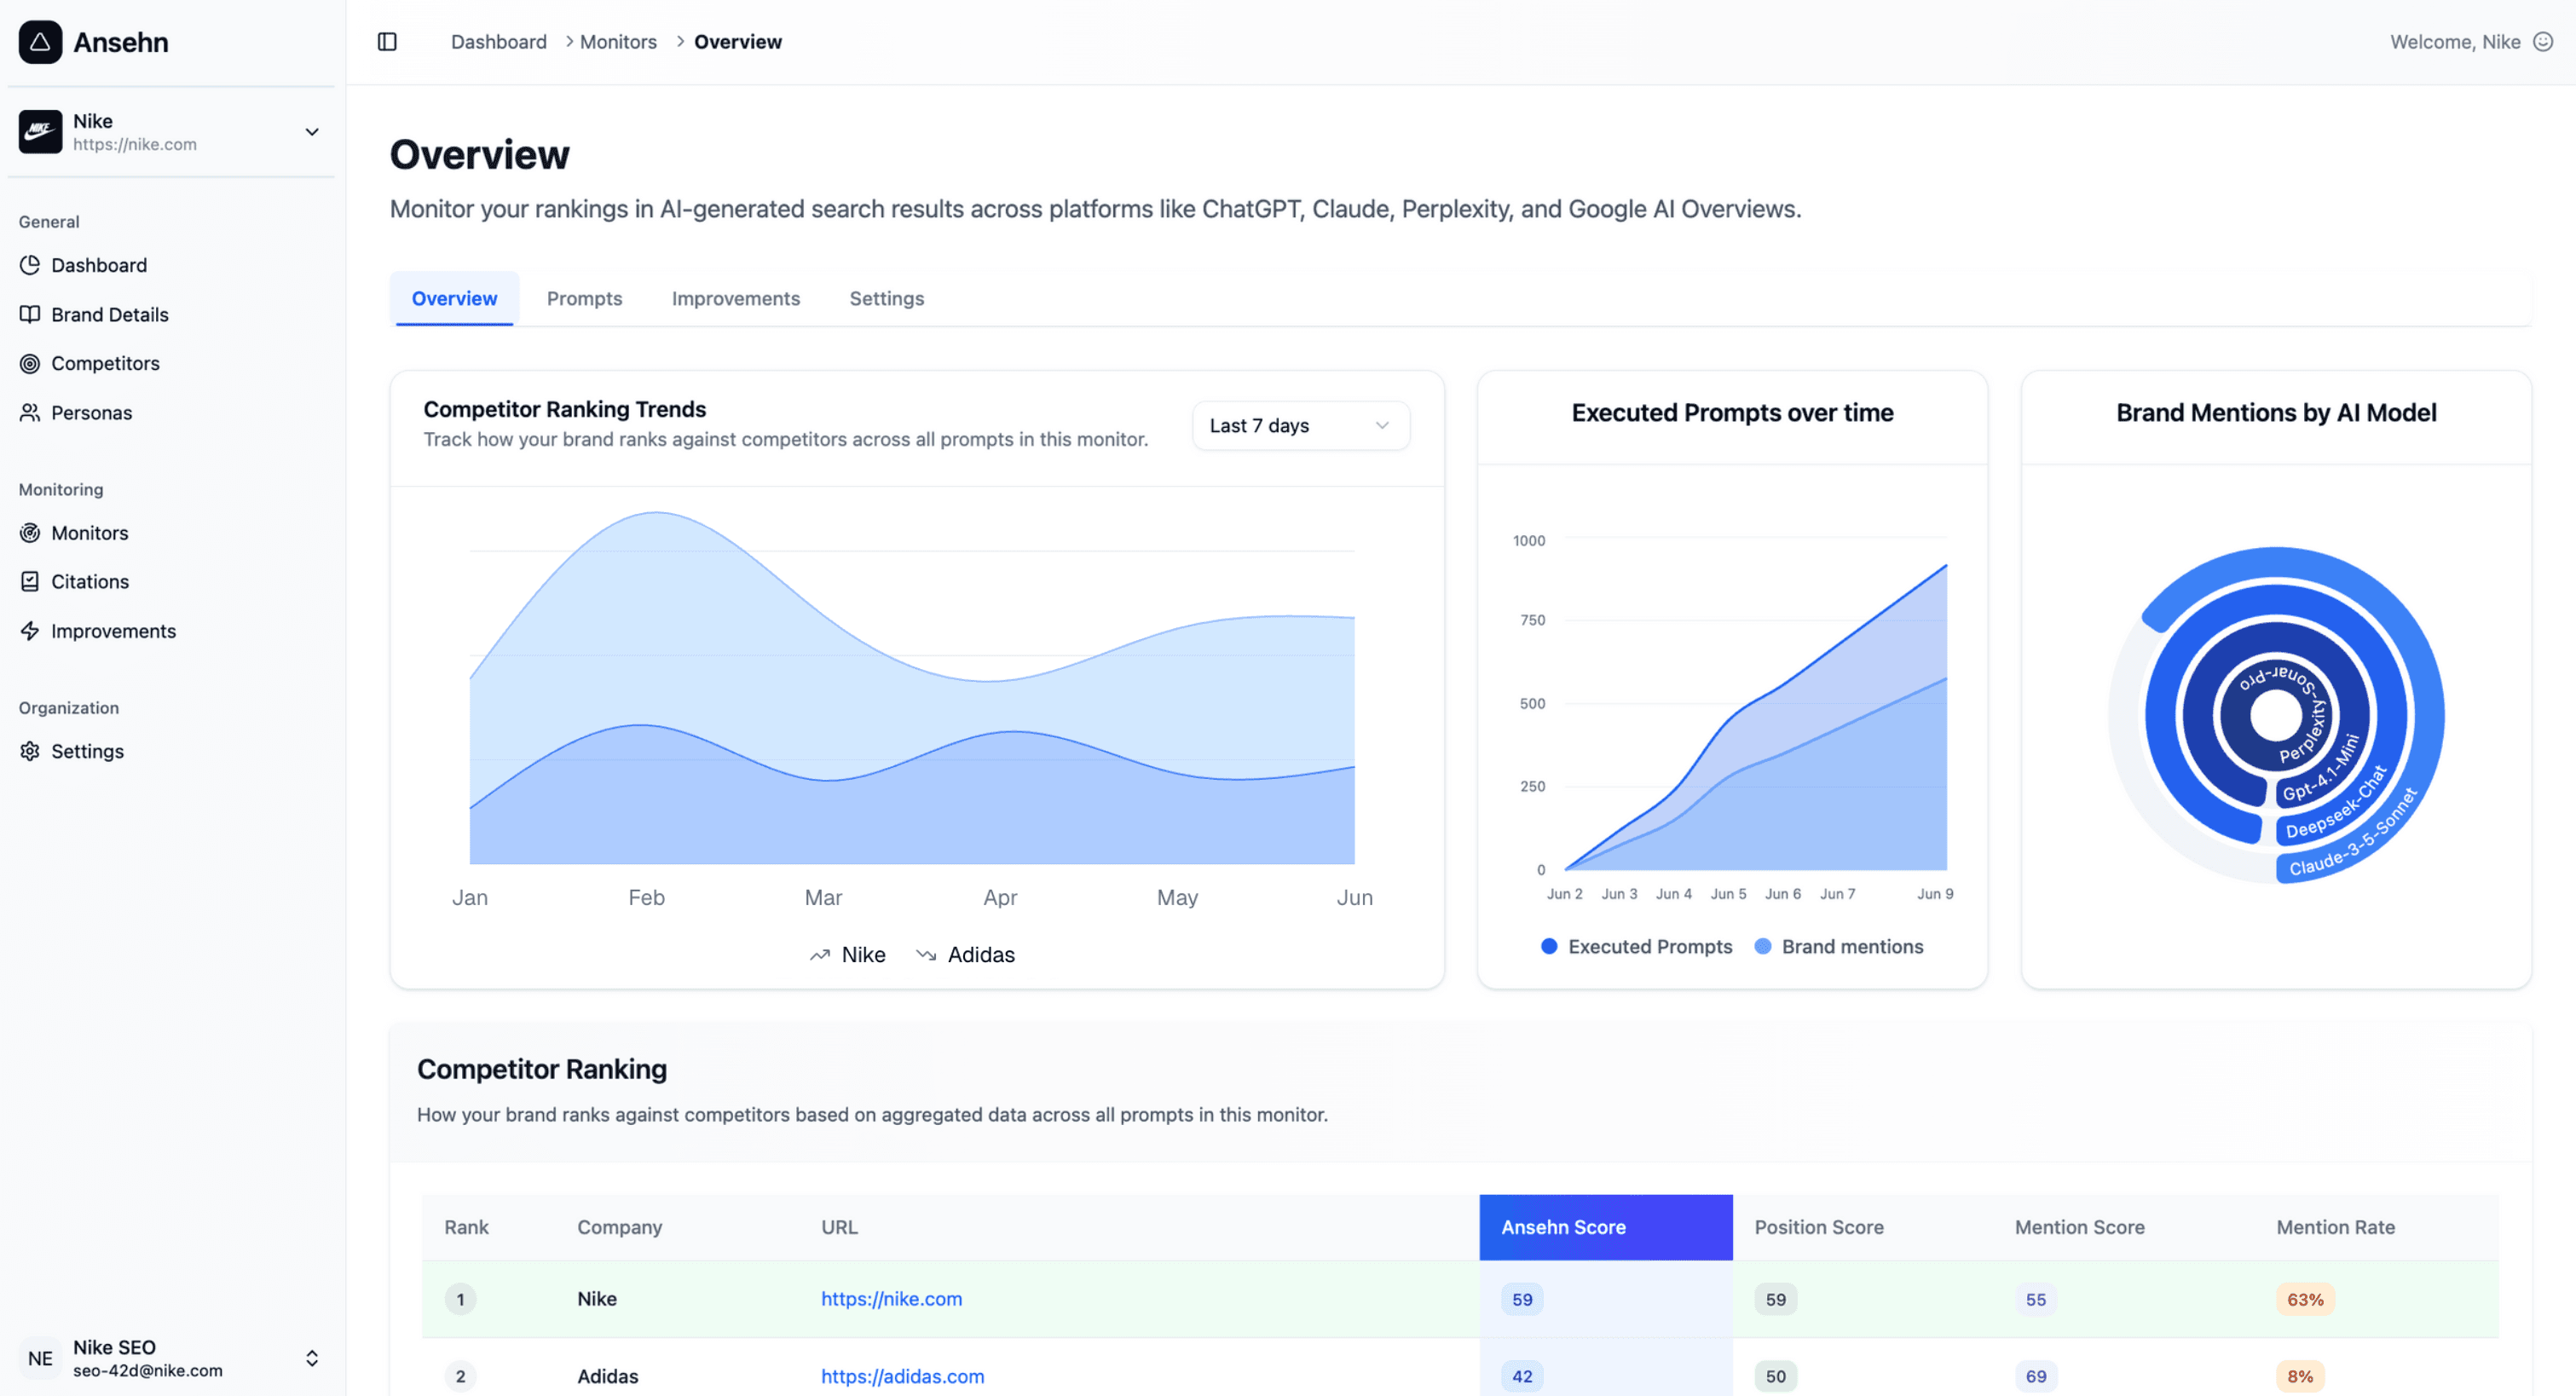Click the smiley face icon beside Welcome
The height and width of the screenshot is (1396, 2576).
click(2543, 42)
